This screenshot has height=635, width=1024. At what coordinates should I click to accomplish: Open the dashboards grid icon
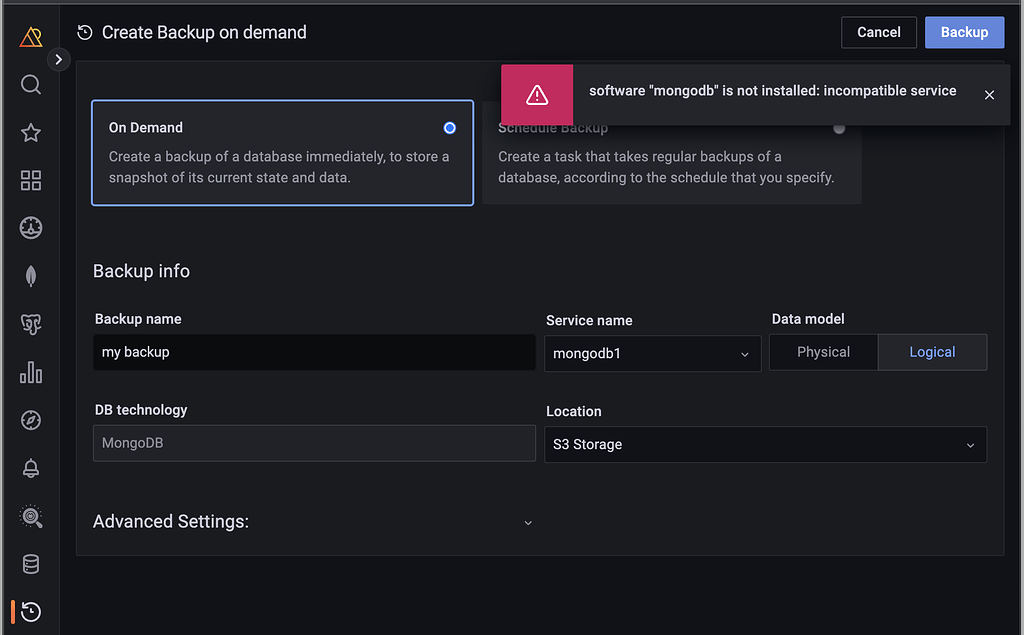point(31,181)
